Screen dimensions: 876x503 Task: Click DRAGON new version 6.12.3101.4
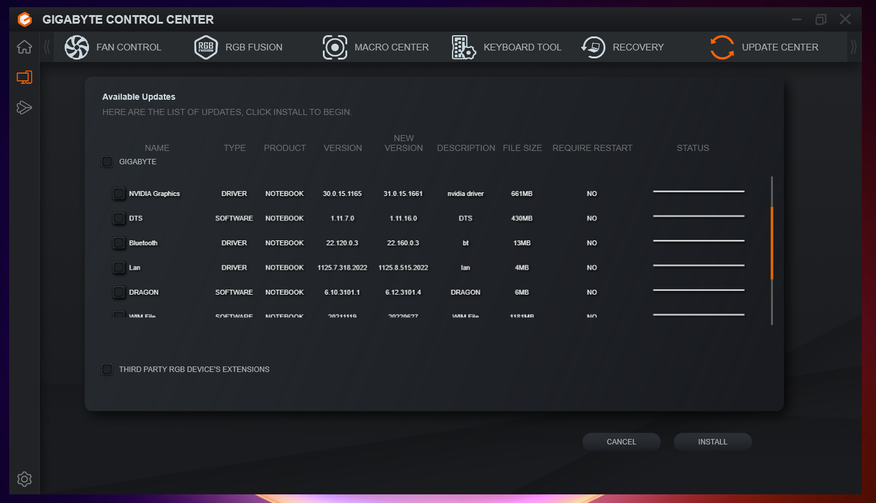(403, 292)
